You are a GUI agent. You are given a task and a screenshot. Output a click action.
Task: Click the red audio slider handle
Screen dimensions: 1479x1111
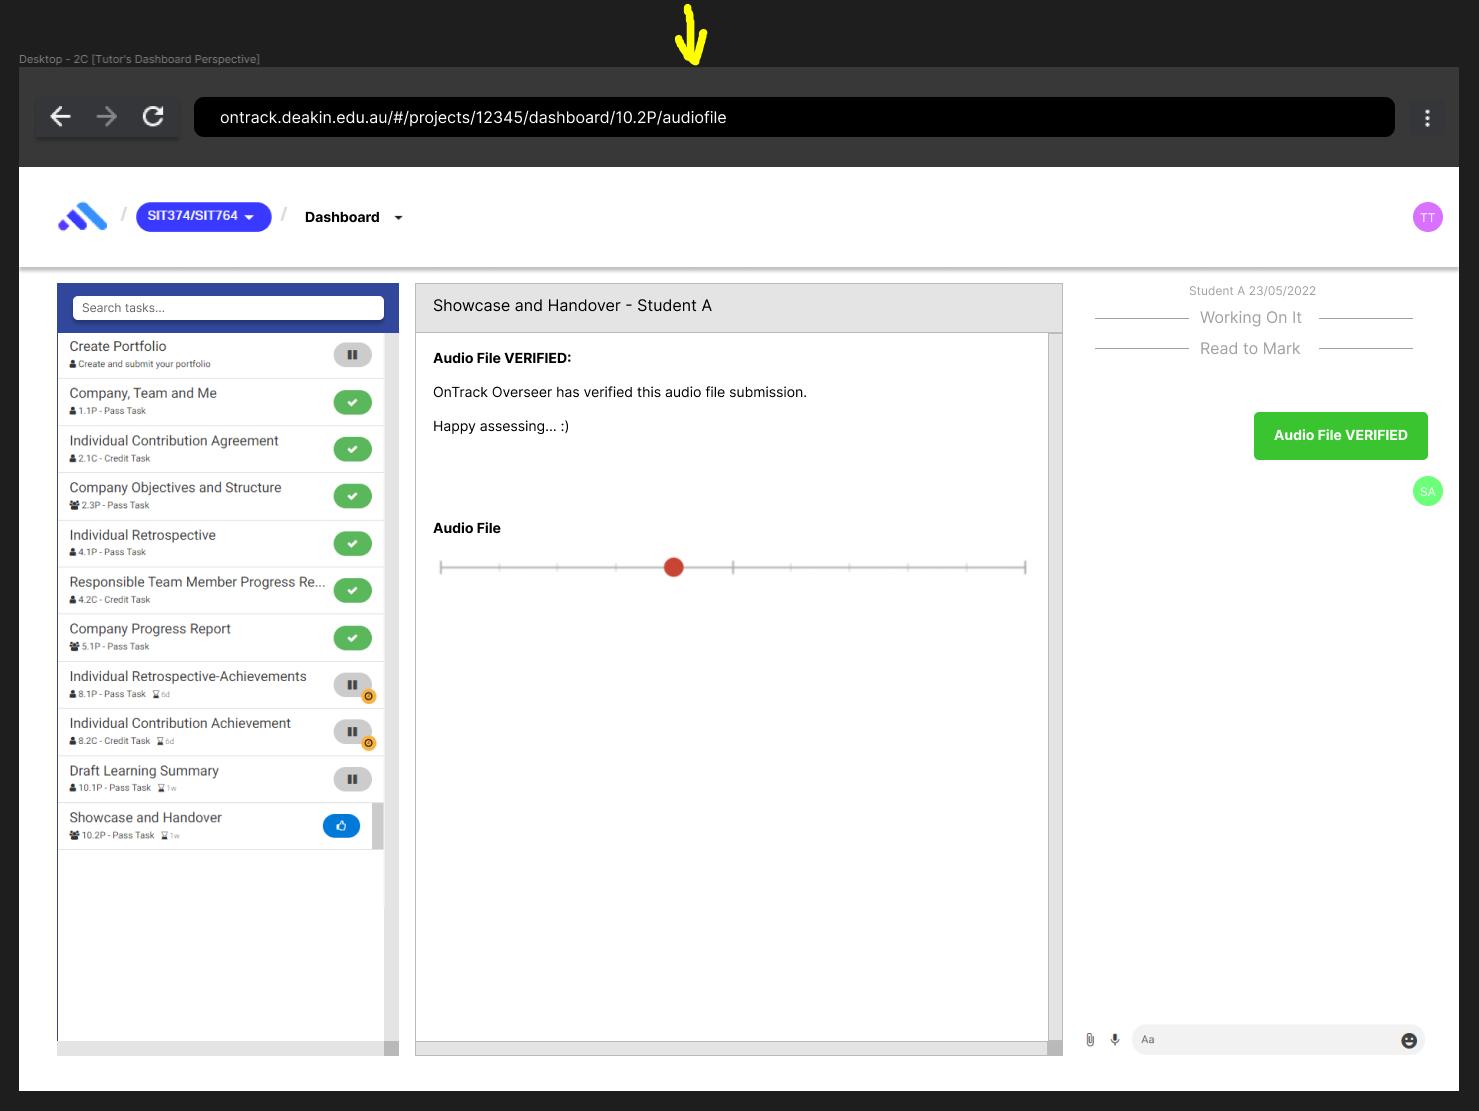(x=674, y=568)
